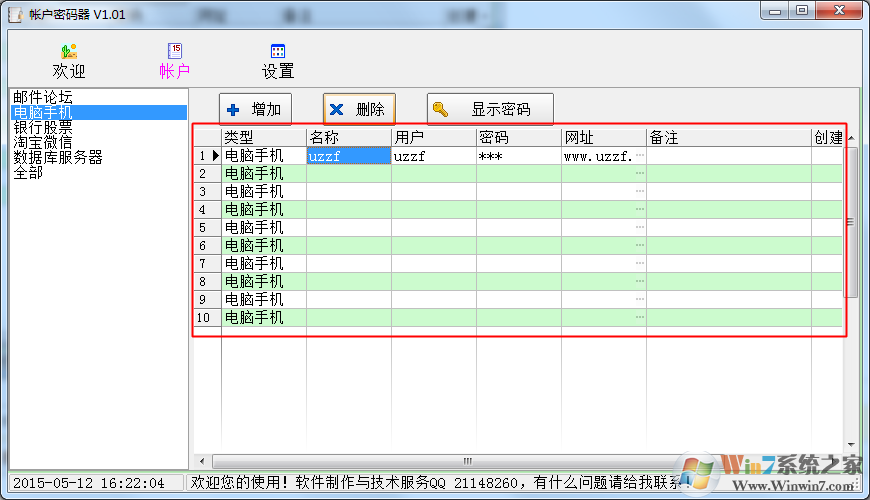
Task: Select password cell *** in row 1
Action: pos(519,155)
